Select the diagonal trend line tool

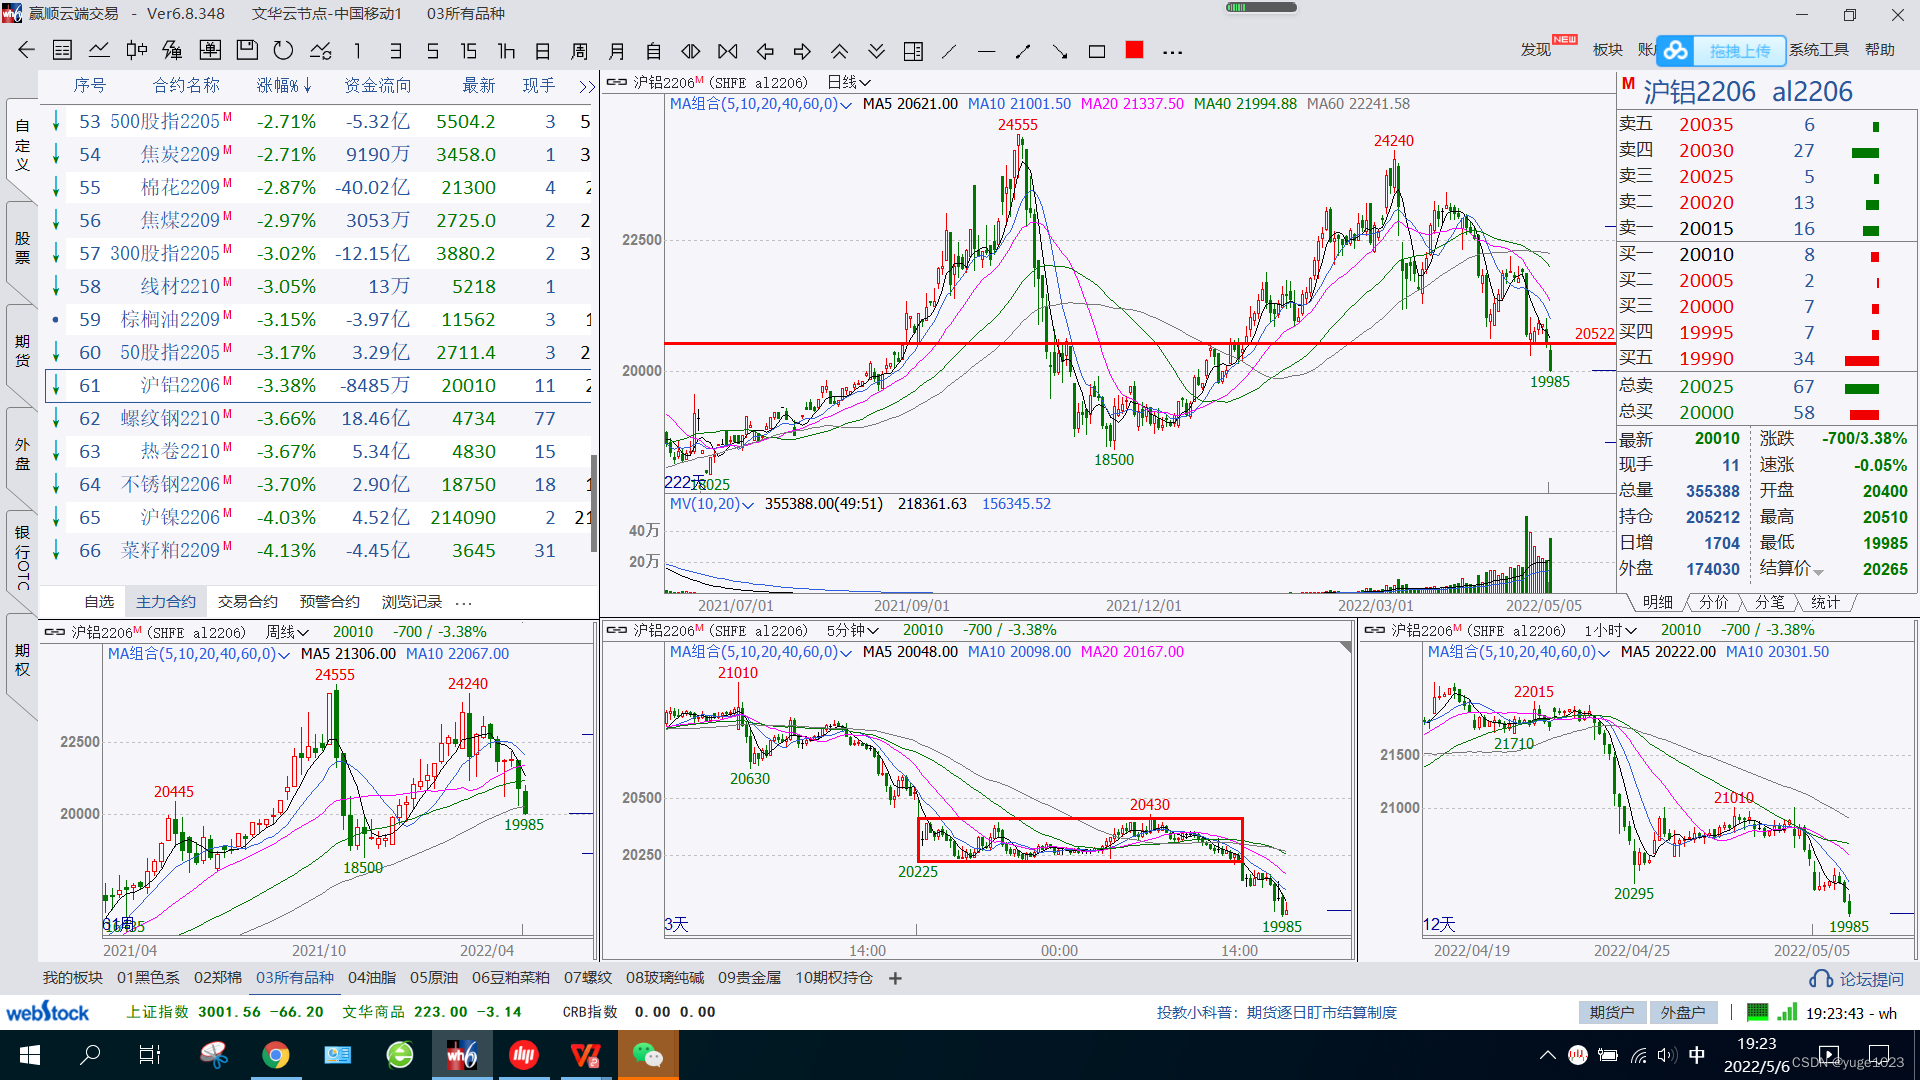(x=949, y=50)
